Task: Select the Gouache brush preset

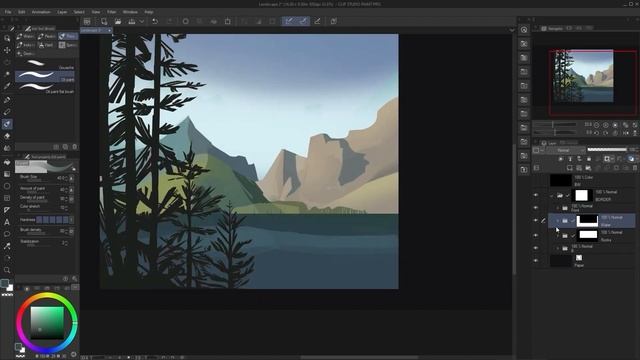Action: click(45, 64)
